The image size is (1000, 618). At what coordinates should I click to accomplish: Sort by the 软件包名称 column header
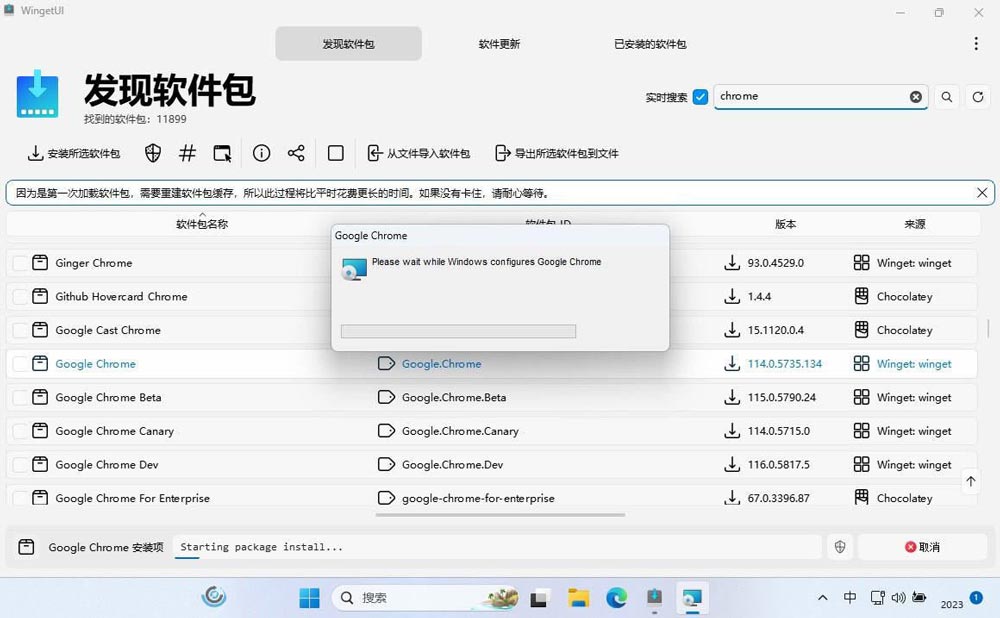tap(202, 224)
